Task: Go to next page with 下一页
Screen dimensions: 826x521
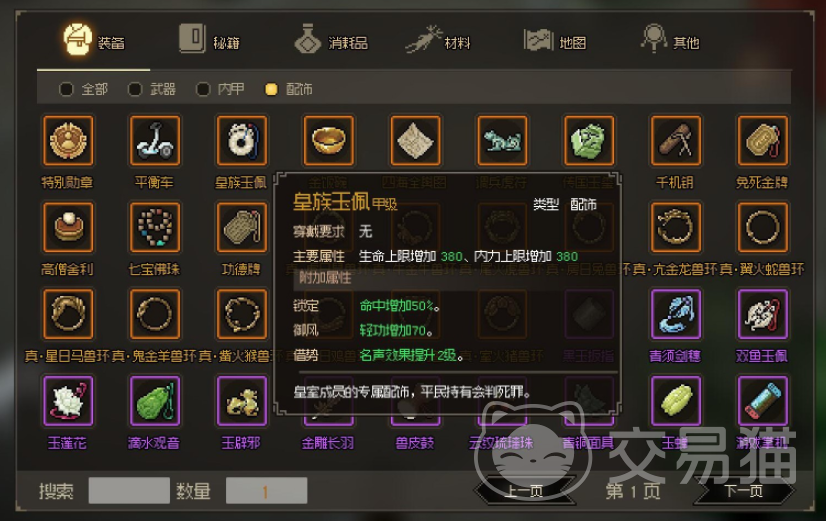Action: click(743, 491)
